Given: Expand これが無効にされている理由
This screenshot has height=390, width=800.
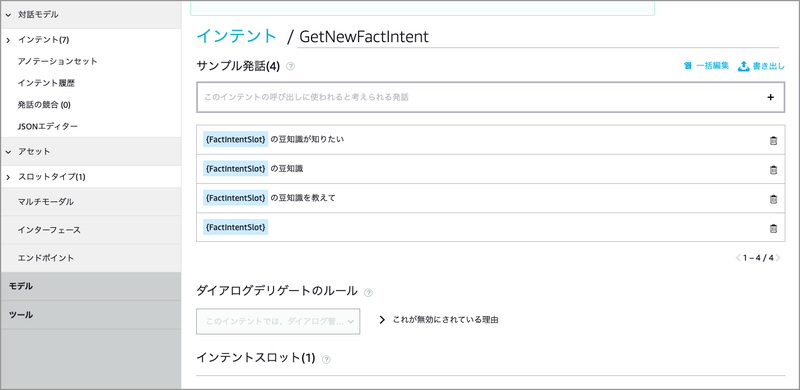Looking at the screenshot, I should [439, 320].
